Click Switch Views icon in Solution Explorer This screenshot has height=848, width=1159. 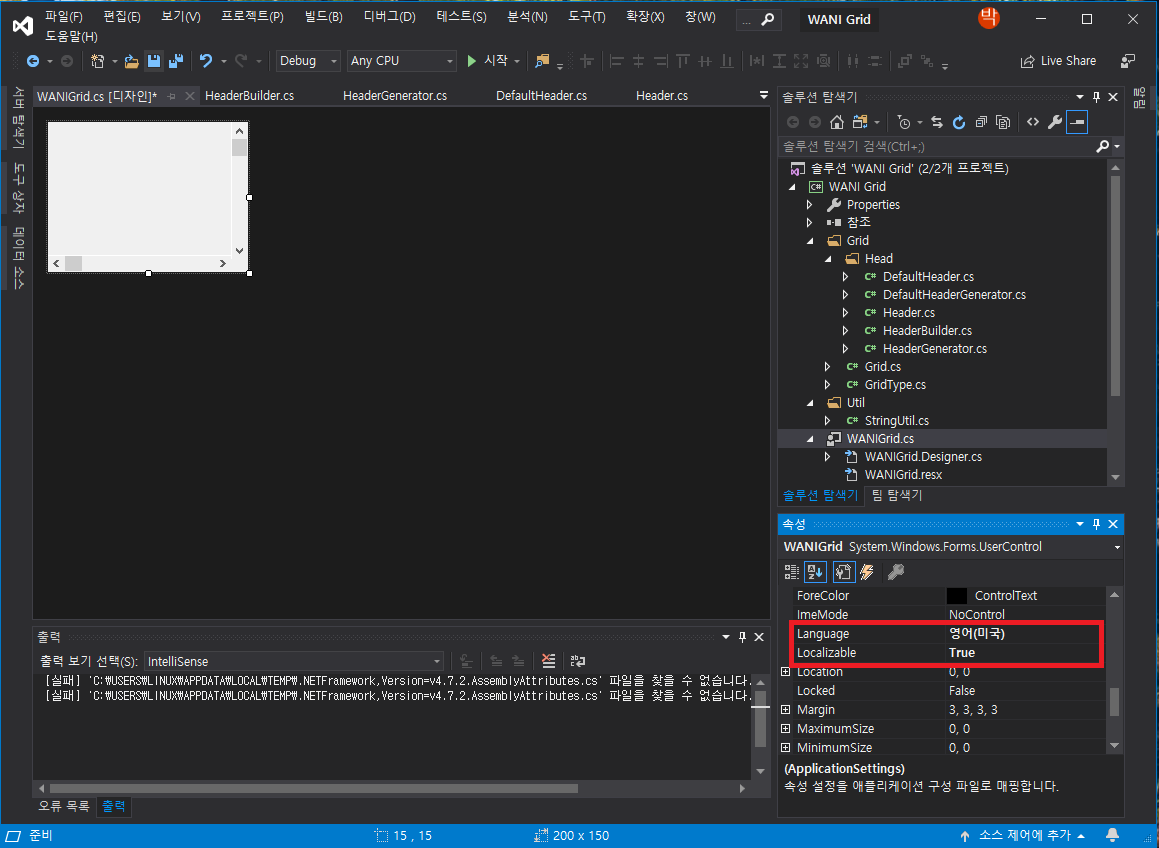pyautogui.click(x=860, y=122)
